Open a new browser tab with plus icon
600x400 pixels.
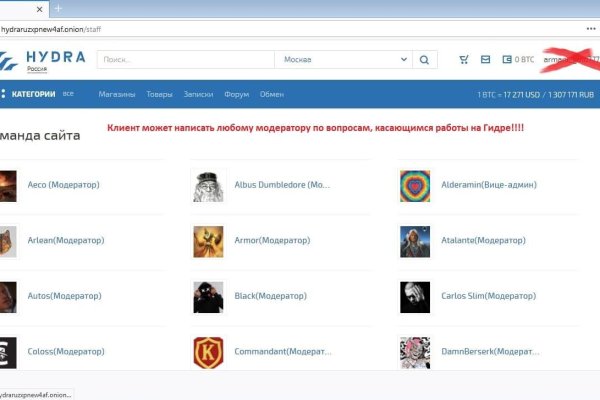tap(58, 8)
